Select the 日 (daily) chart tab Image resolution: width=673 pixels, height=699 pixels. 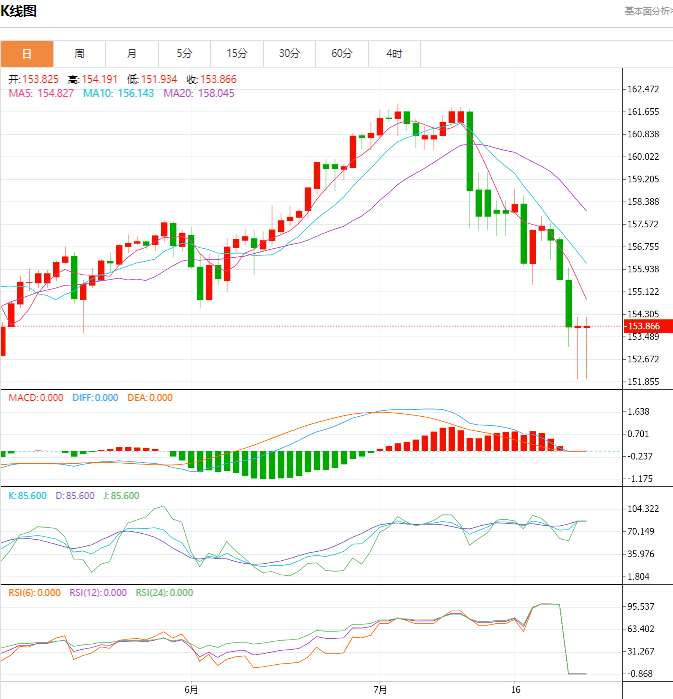[26, 54]
